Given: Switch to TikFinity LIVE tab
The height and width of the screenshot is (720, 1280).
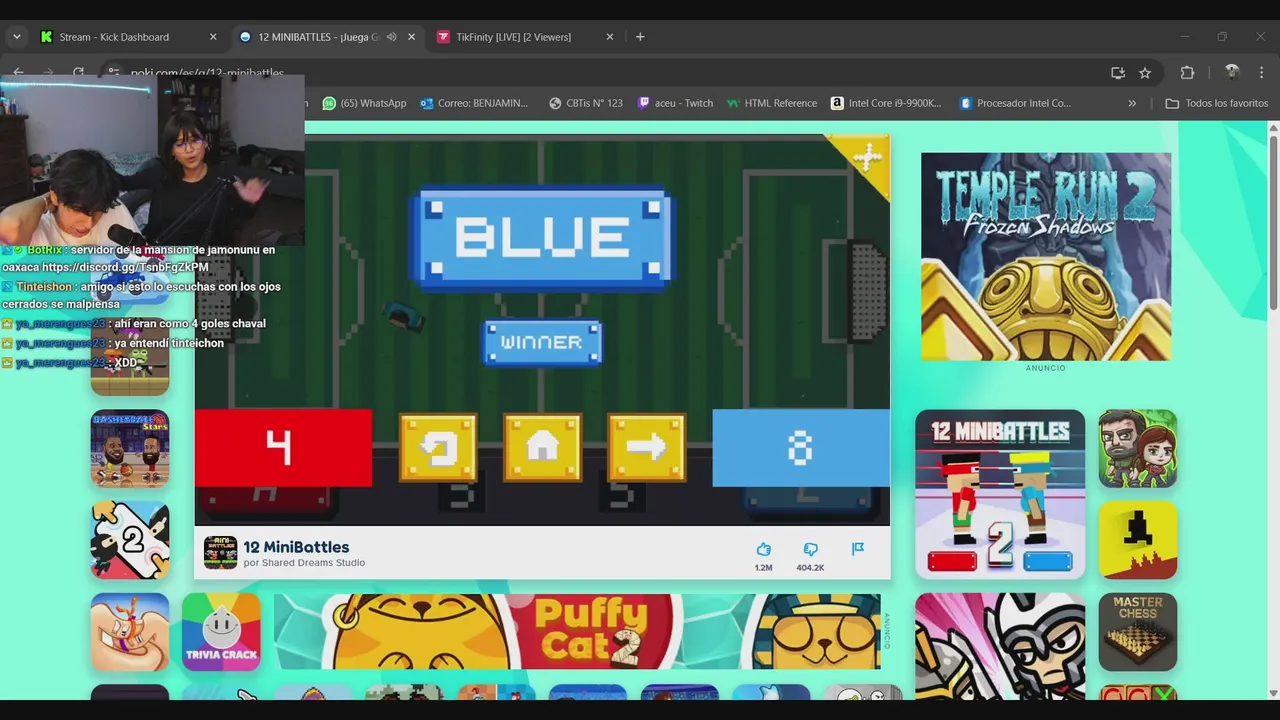Looking at the screenshot, I should pos(513,37).
